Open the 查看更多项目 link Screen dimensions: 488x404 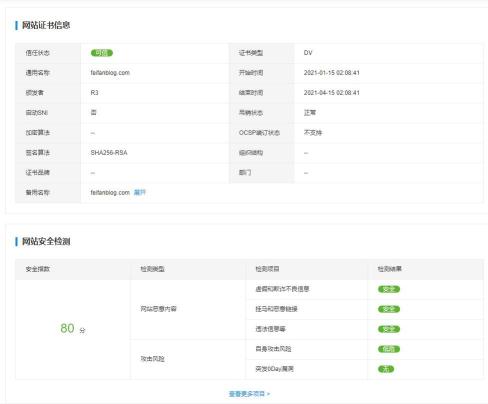point(249,394)
